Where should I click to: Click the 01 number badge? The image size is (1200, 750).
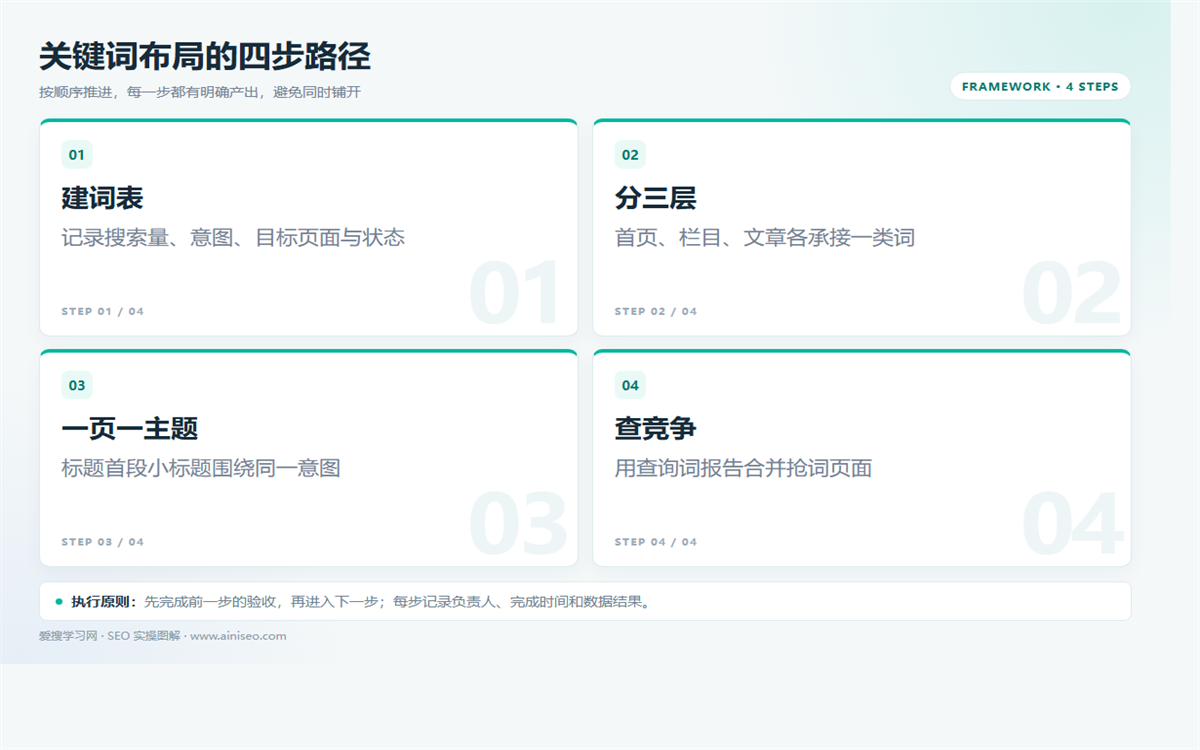click(77, 155)
